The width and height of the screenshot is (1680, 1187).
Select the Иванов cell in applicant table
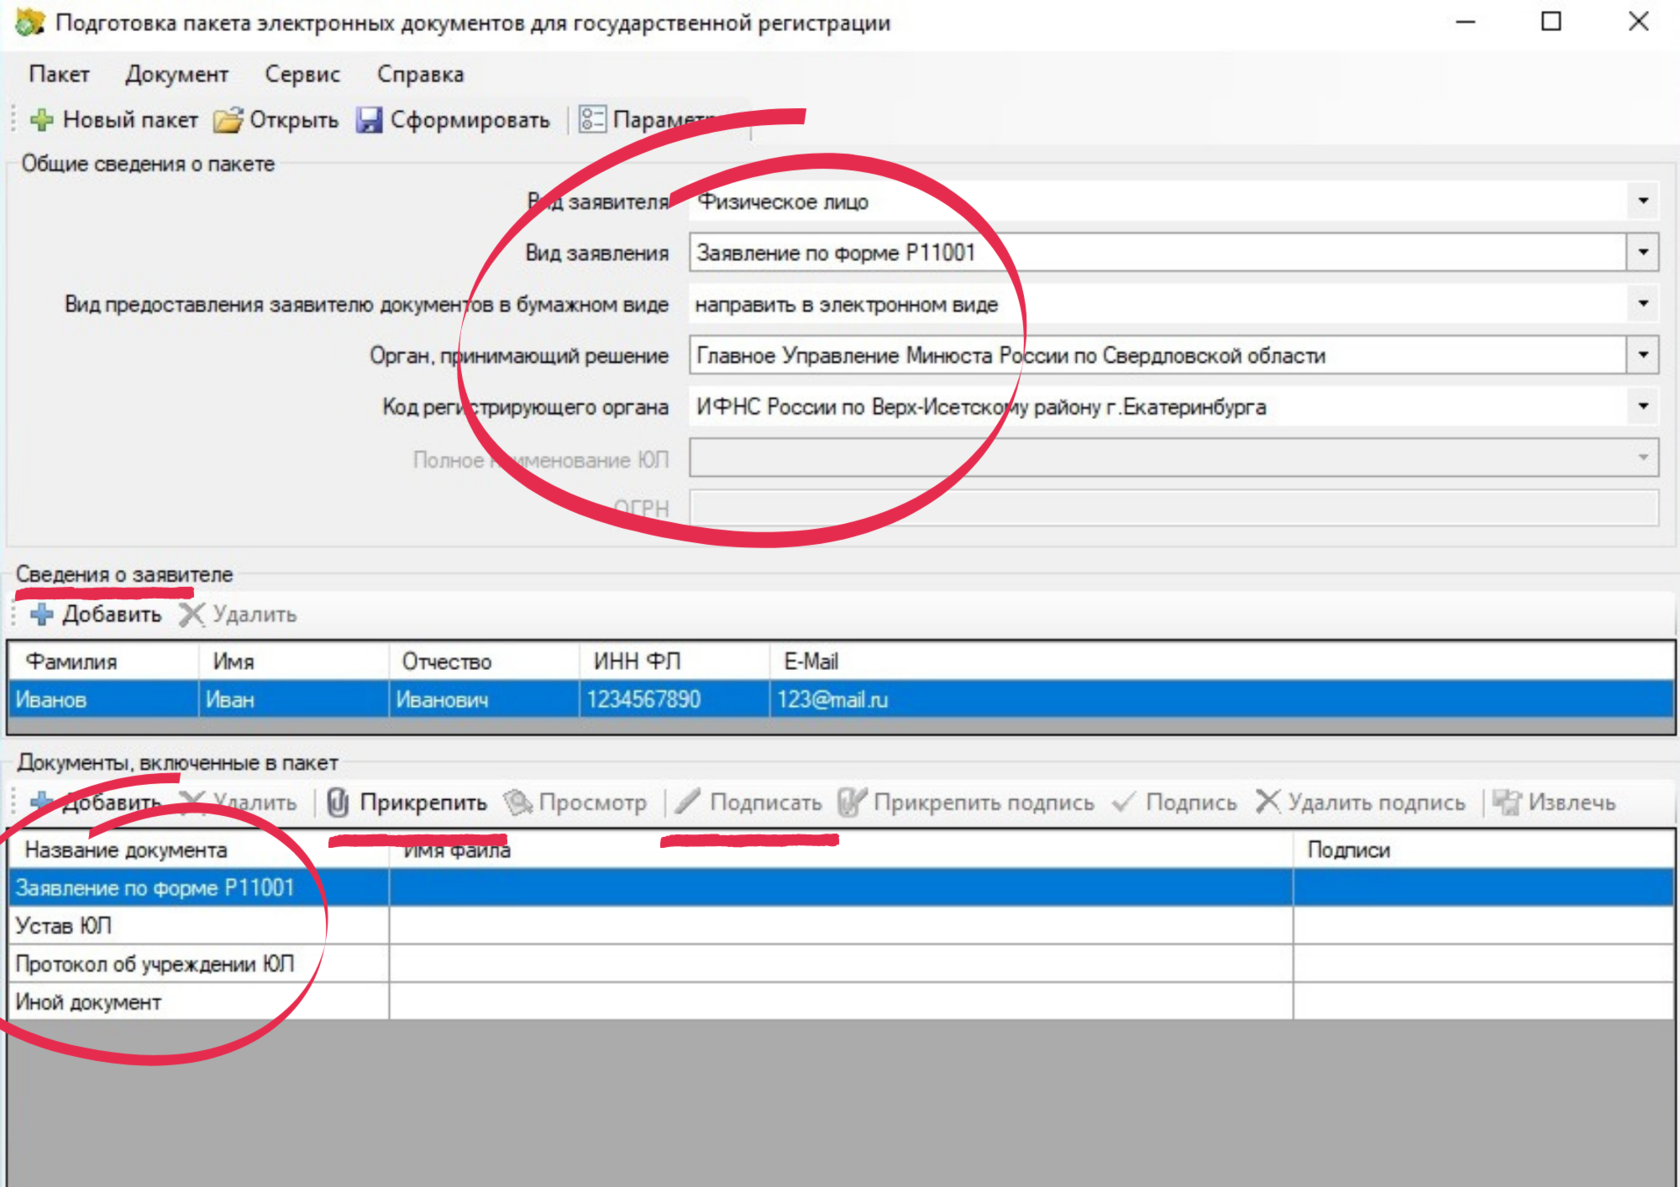pos(103,699)
